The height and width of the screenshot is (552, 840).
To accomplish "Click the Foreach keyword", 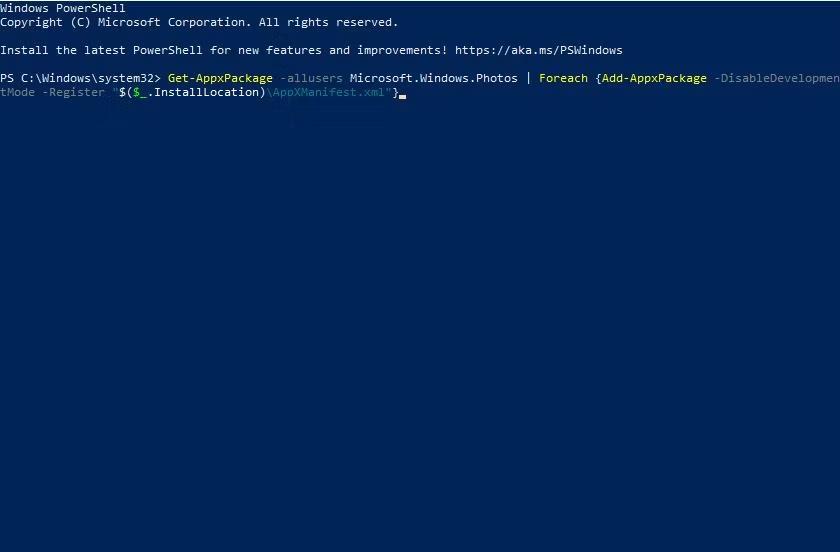I will (x=563, y=78).
